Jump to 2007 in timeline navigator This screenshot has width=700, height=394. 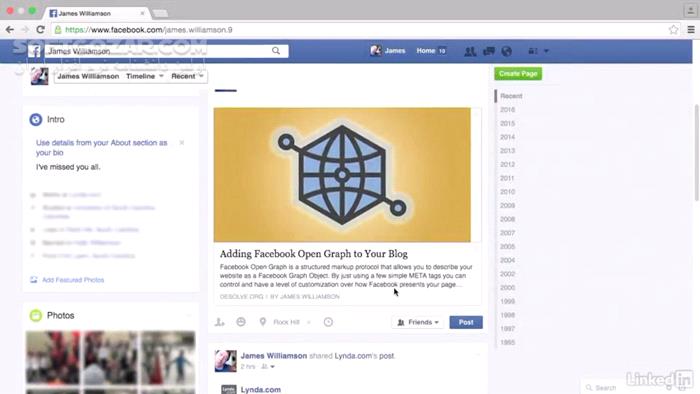508,233
